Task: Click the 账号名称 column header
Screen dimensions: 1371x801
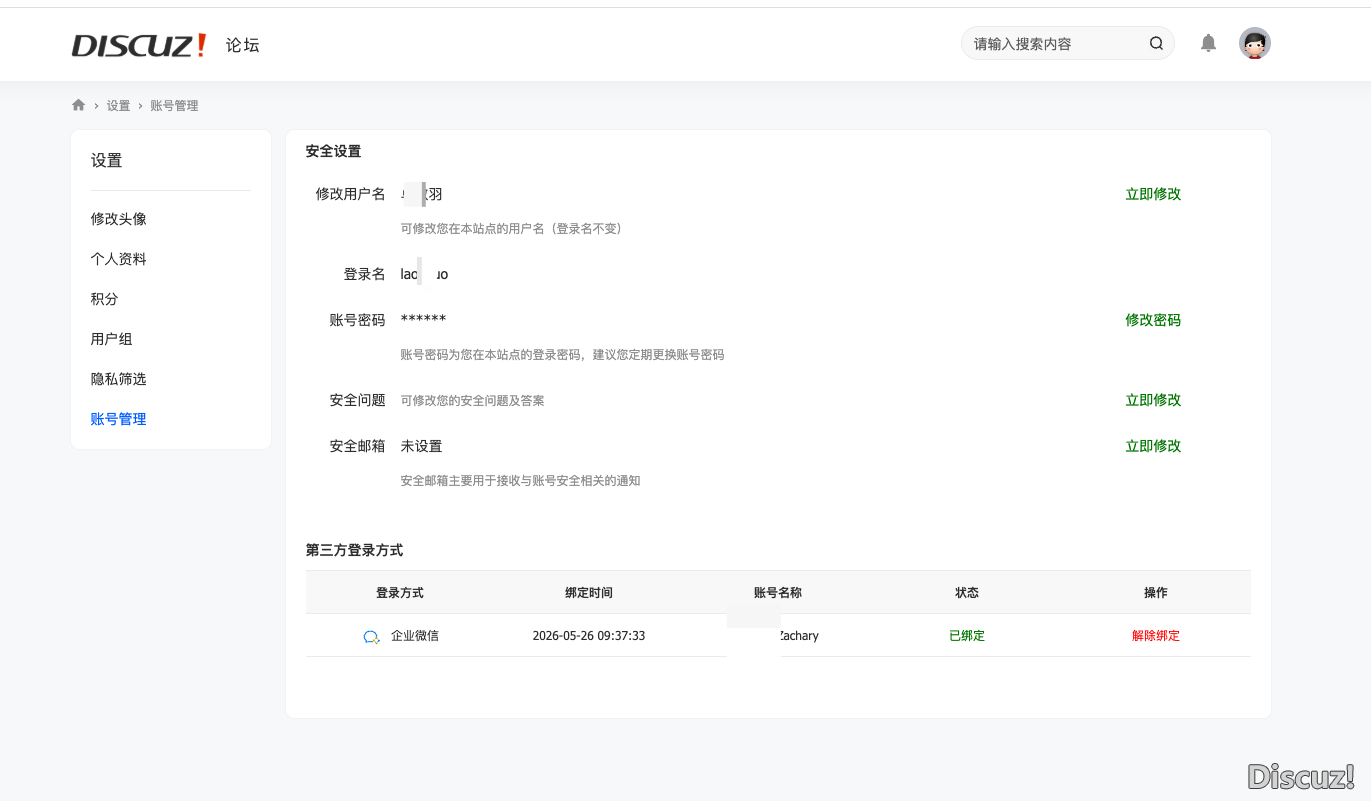Action: tap(778, 593)
